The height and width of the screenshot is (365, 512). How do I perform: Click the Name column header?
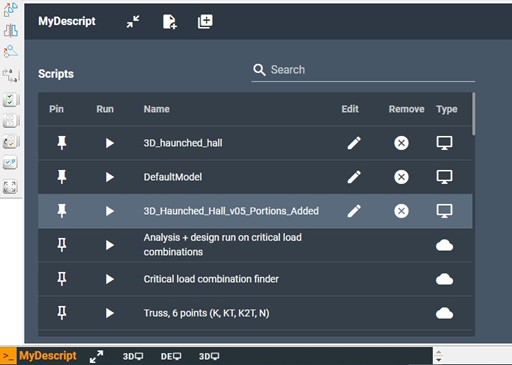pyautogui.click(x=156, y=109)
